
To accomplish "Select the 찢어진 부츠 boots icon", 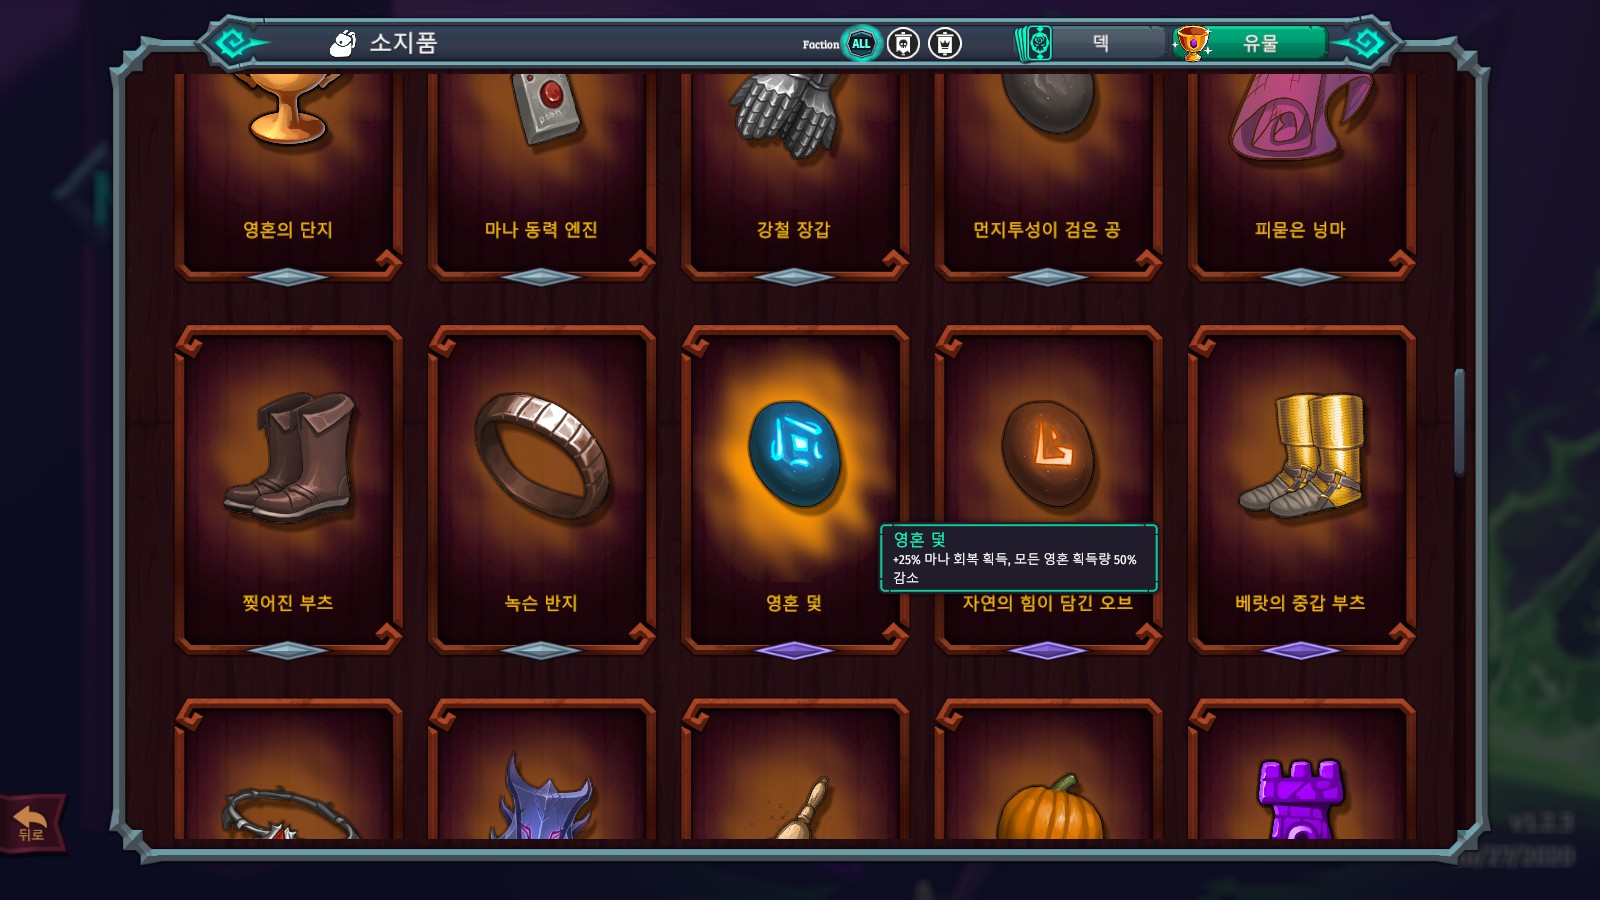I will [x=289, y=457].
